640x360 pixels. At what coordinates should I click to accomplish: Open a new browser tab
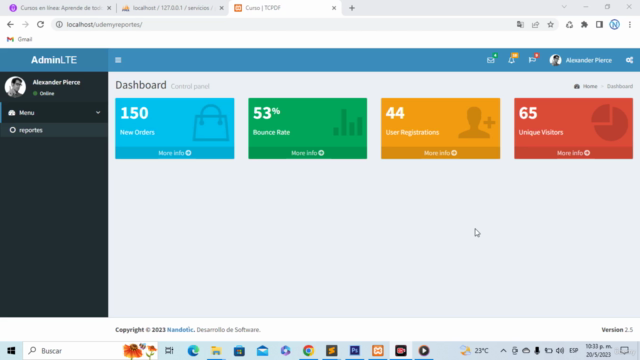click(x=352, y=8)
